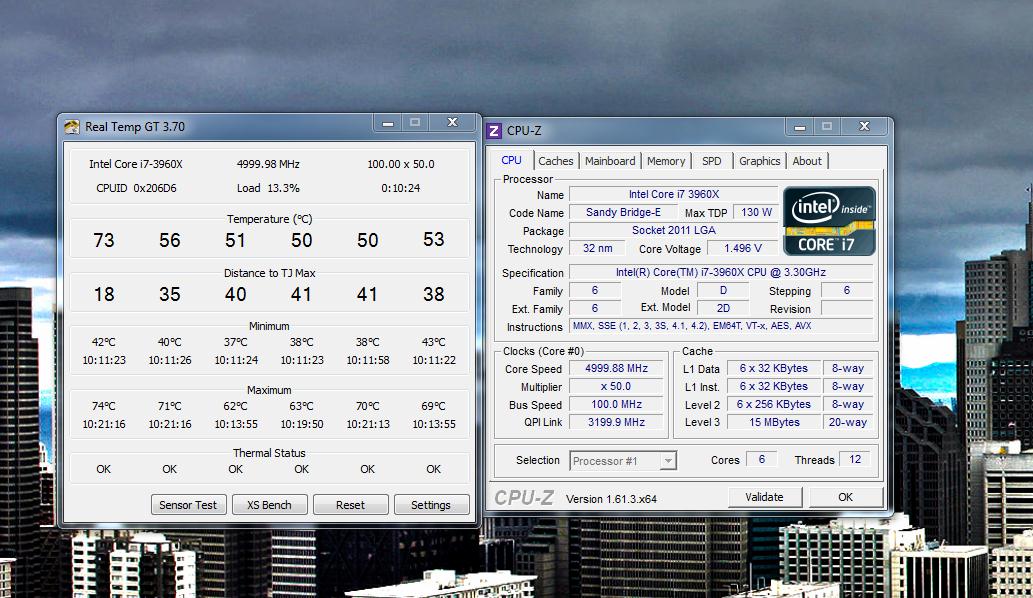
Task: Click the Real Temp flame icon in title bar
Action: click(71, 126)
